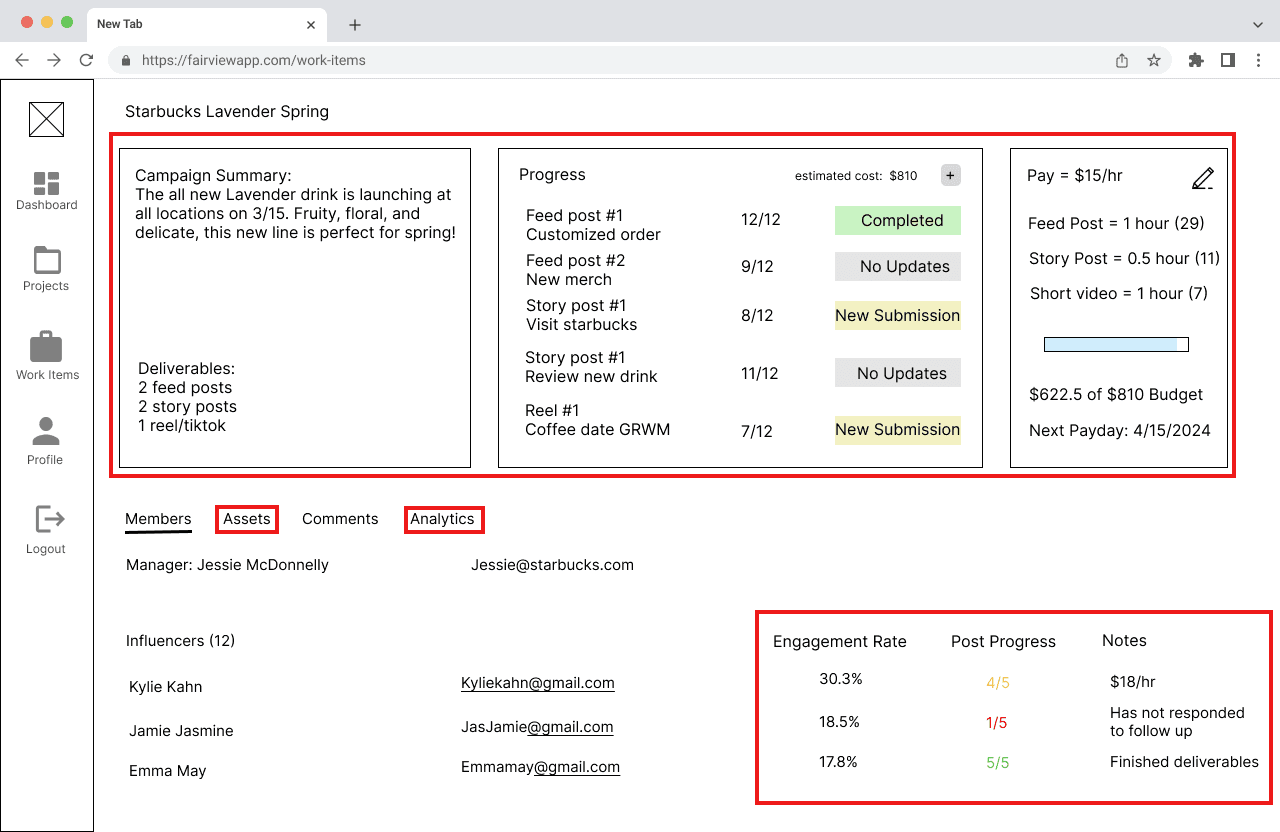Open the Profile person icon

coord(45,432)
